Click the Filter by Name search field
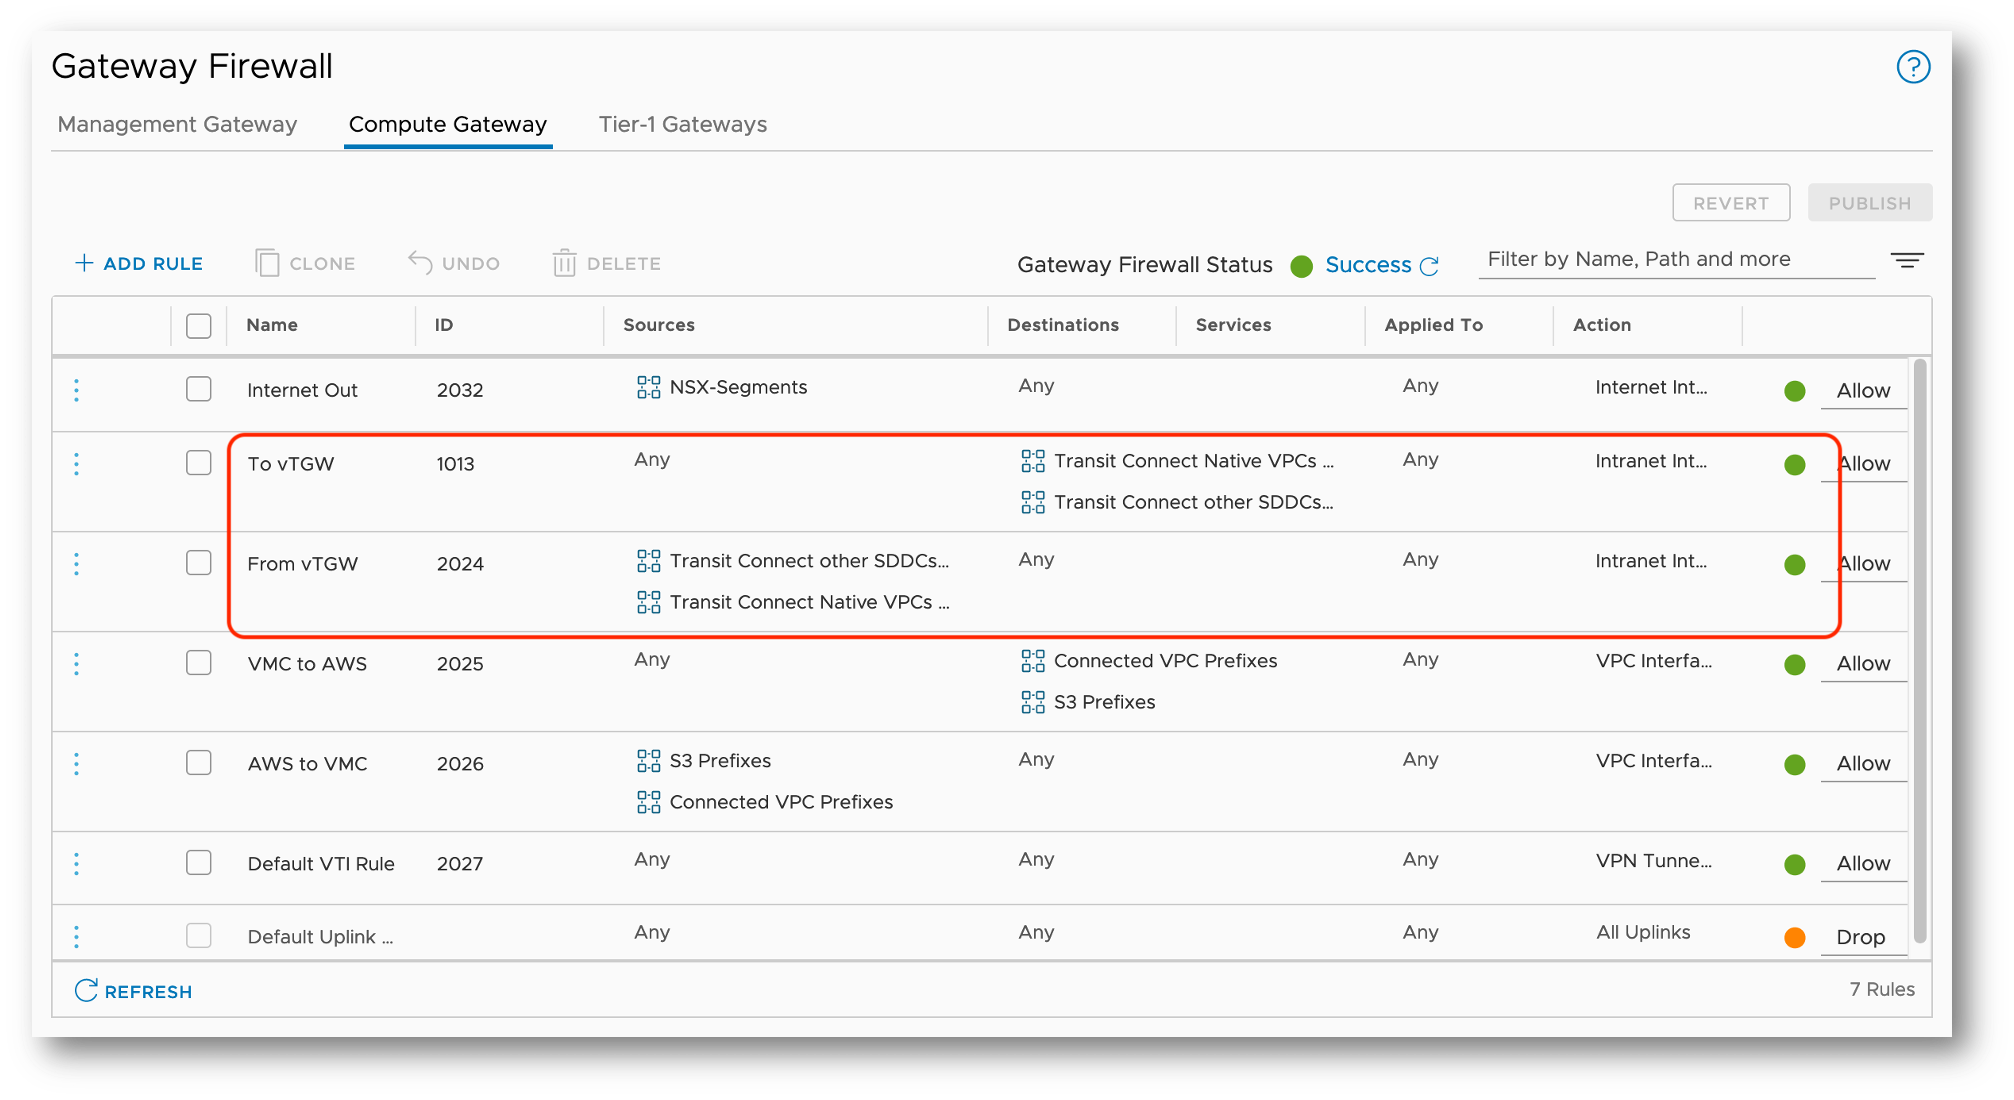The width and height of the screenshot is (2014, 1100). pos(1675,260)
